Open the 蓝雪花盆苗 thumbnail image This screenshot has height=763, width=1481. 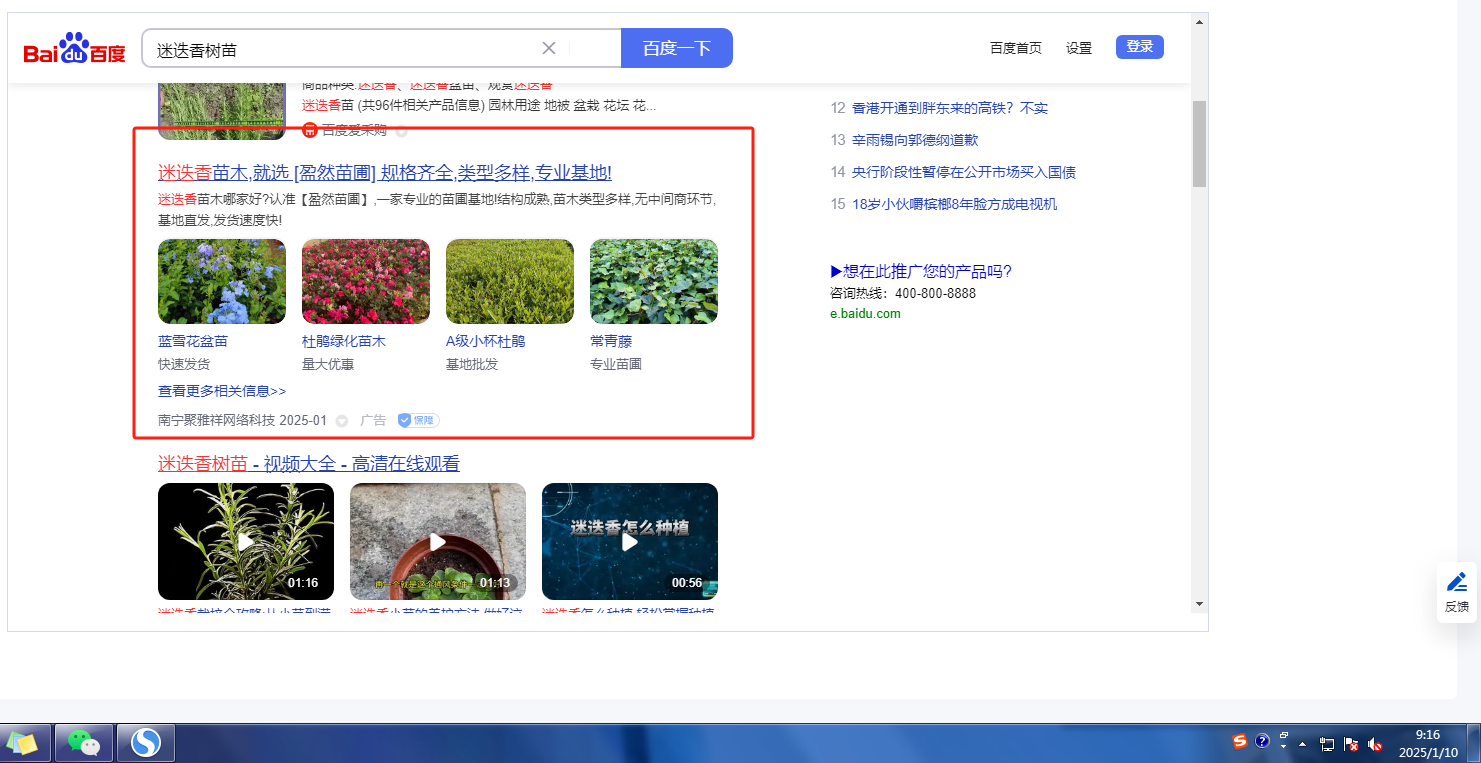[222, 281]
